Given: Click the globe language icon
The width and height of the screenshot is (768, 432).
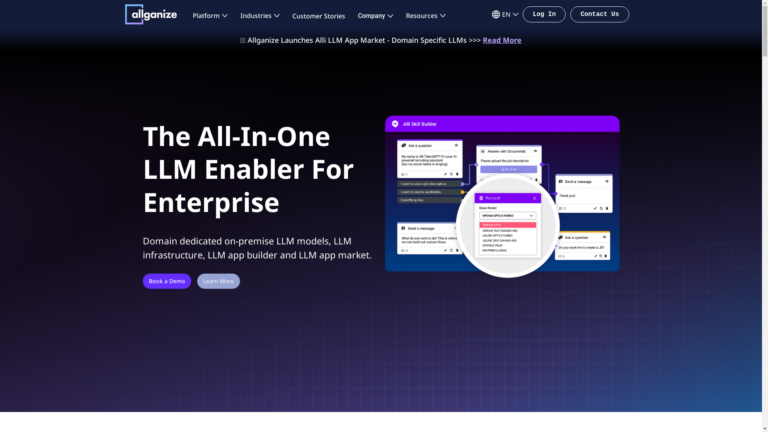Looking at the screenshot, I should [x=496, y=15].
